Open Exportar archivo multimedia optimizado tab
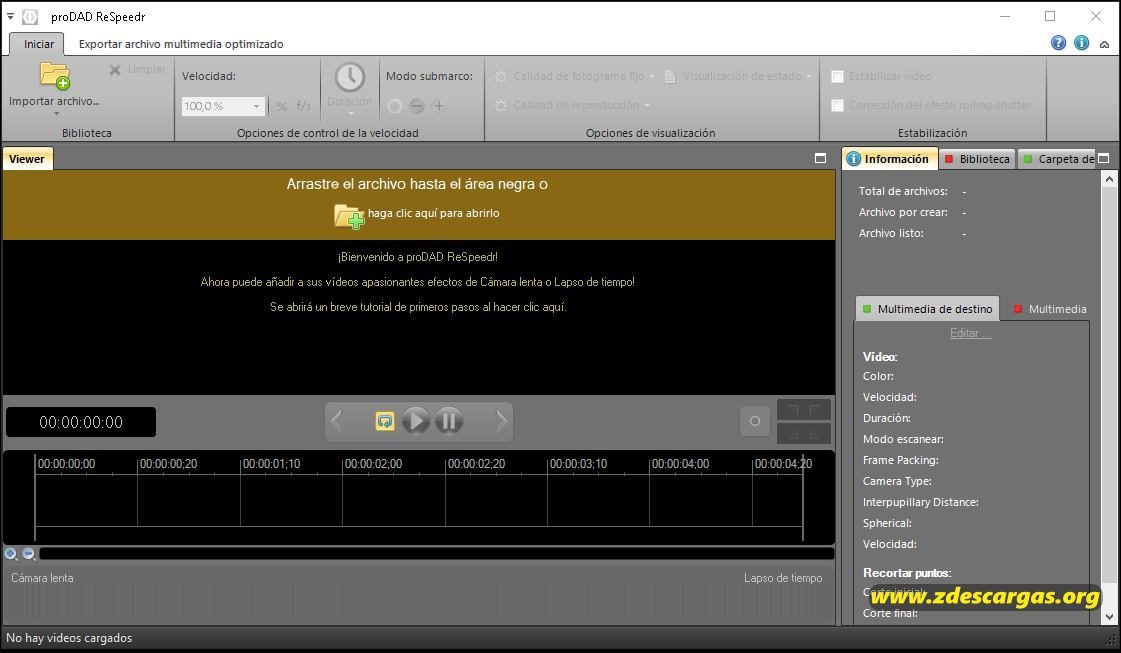The image size is (1121, 653). coord(181,44)
